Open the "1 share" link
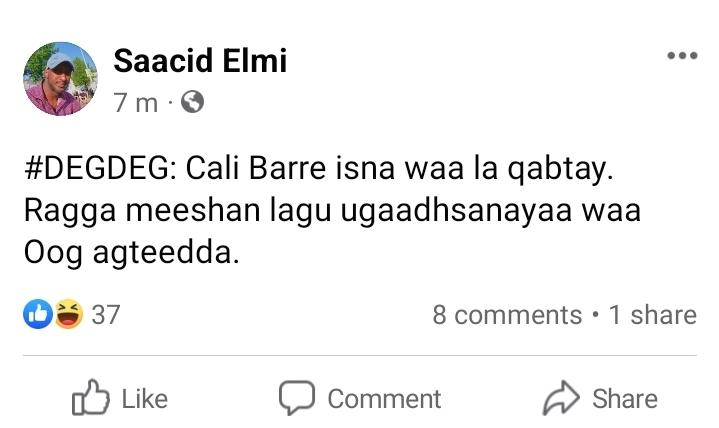The height and width of the screenshot is (428, 719). (x=652, y=315)
